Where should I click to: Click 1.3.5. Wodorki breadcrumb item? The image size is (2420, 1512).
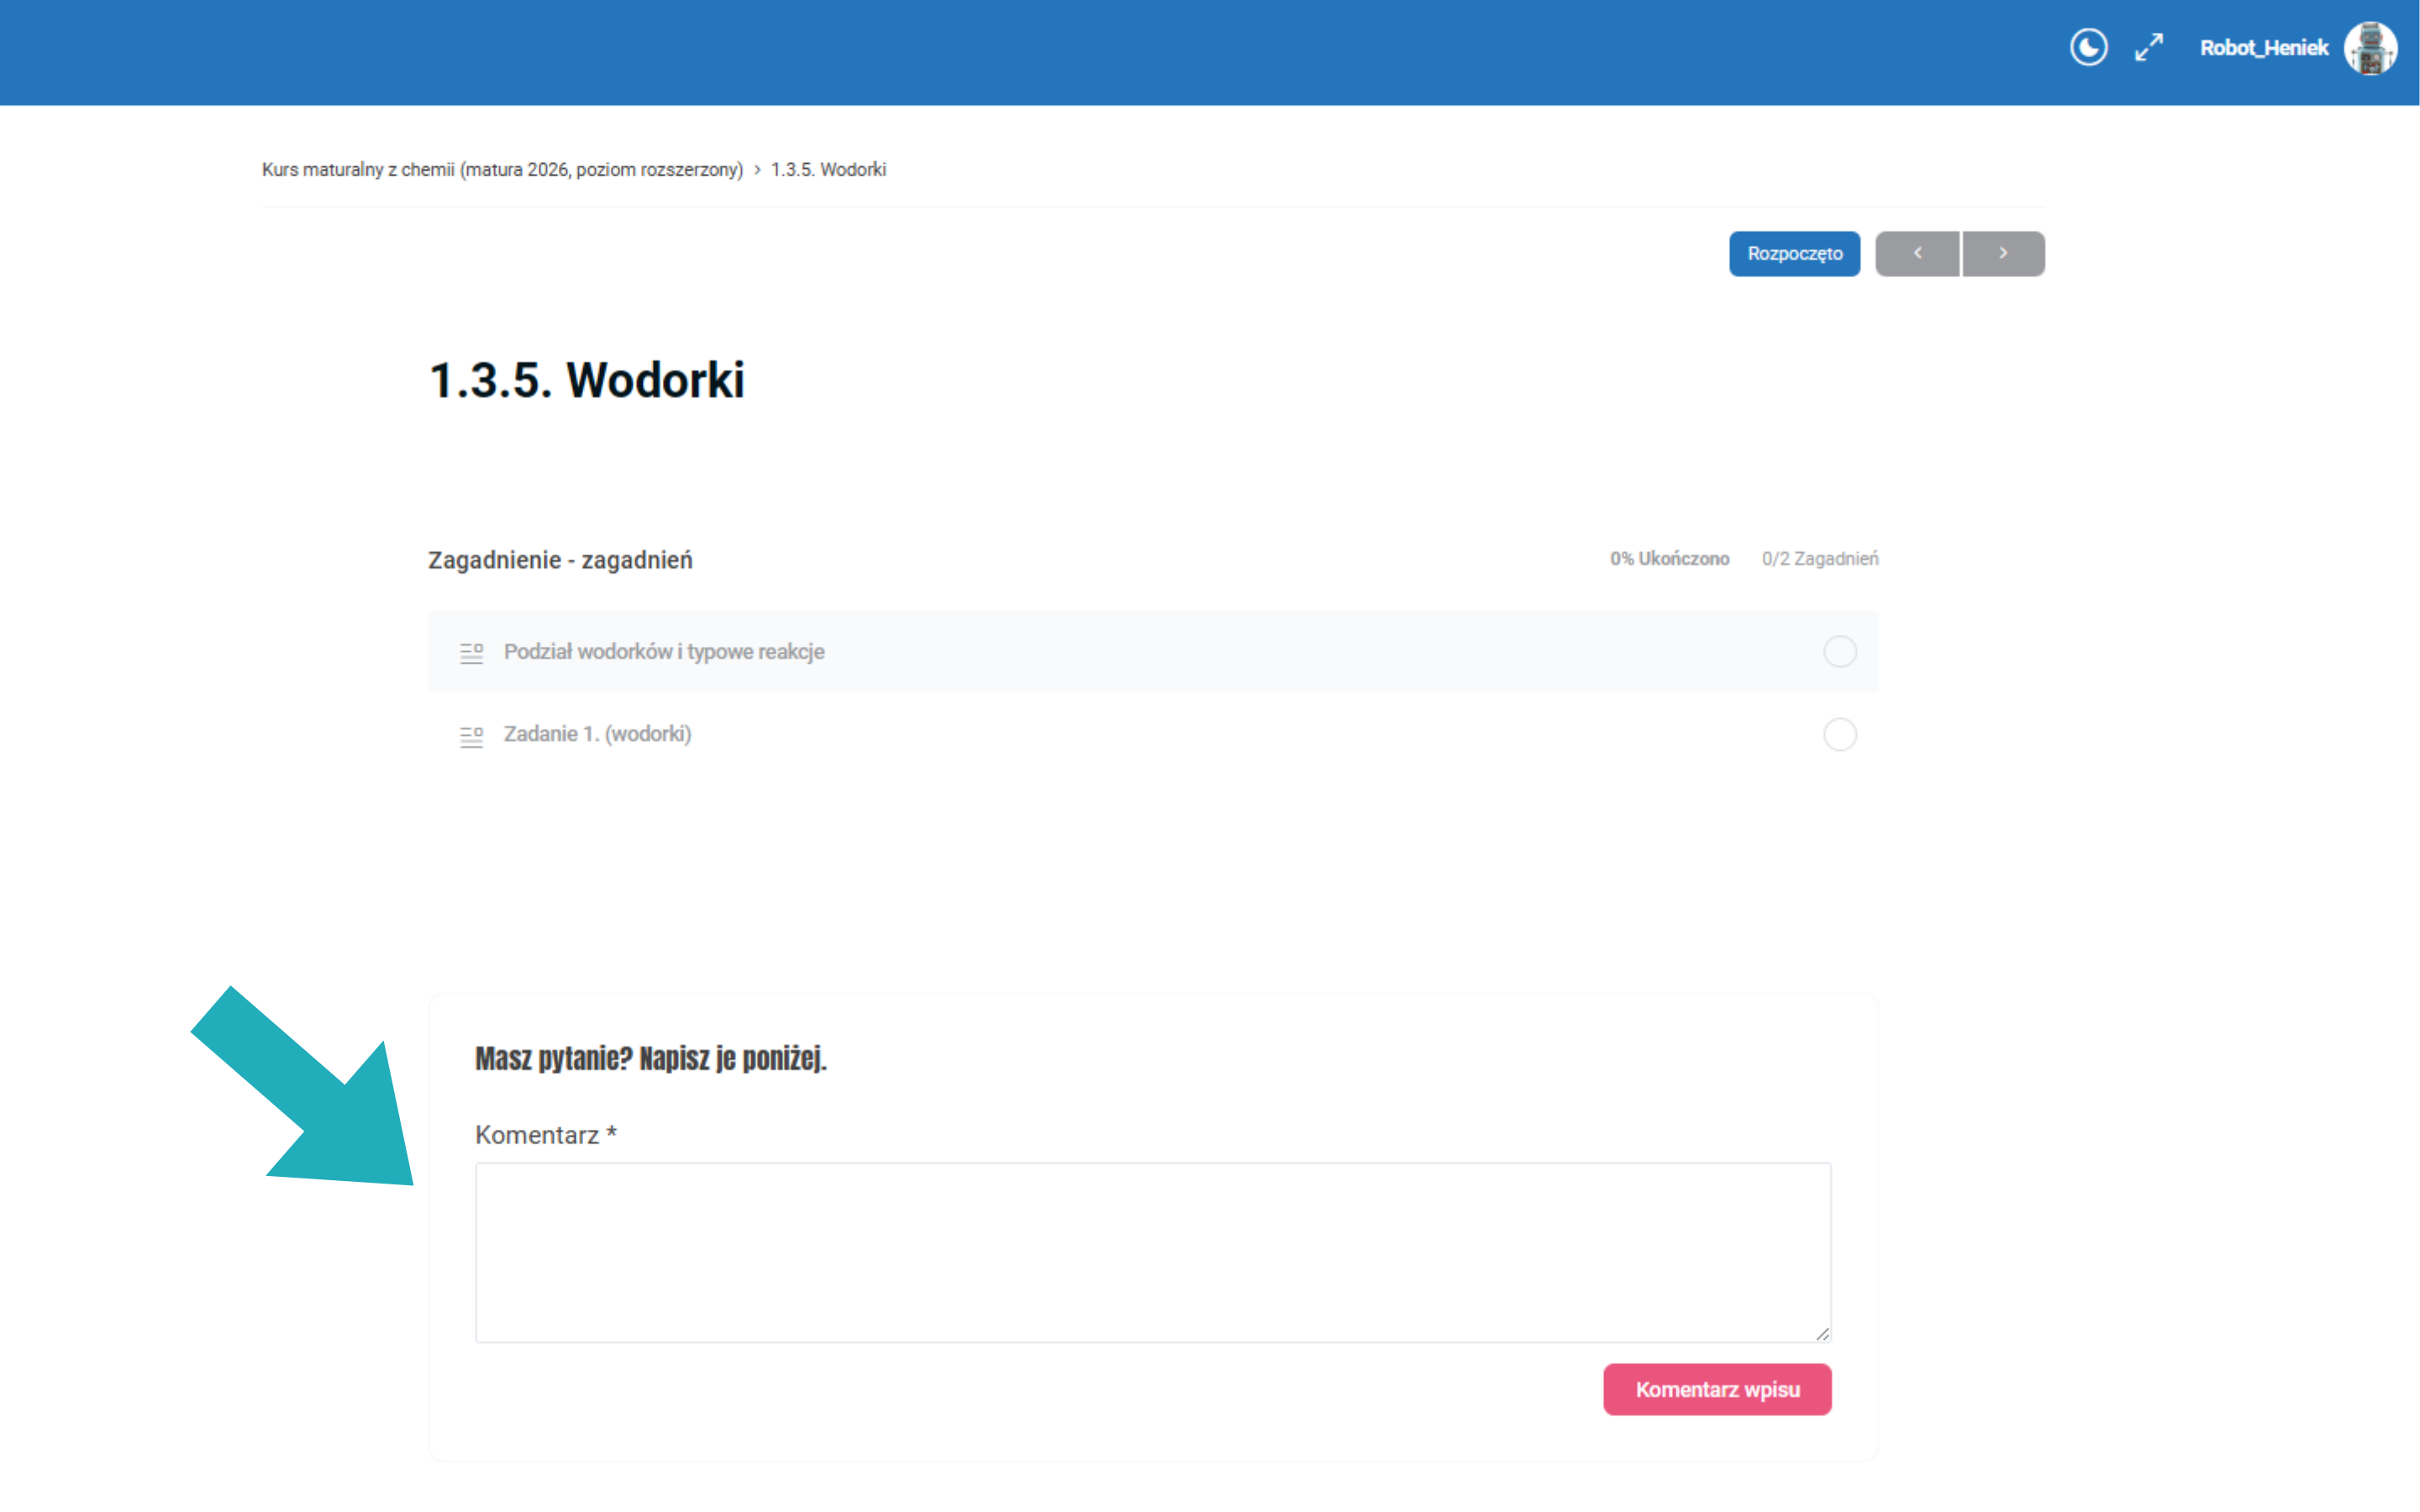tap(828, 170)
